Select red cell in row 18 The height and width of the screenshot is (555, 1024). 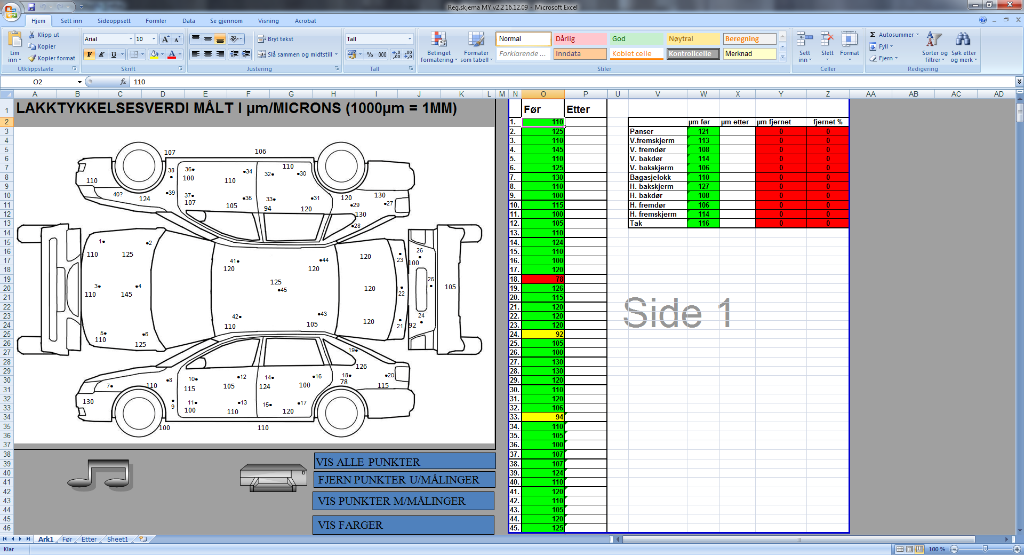543,279
